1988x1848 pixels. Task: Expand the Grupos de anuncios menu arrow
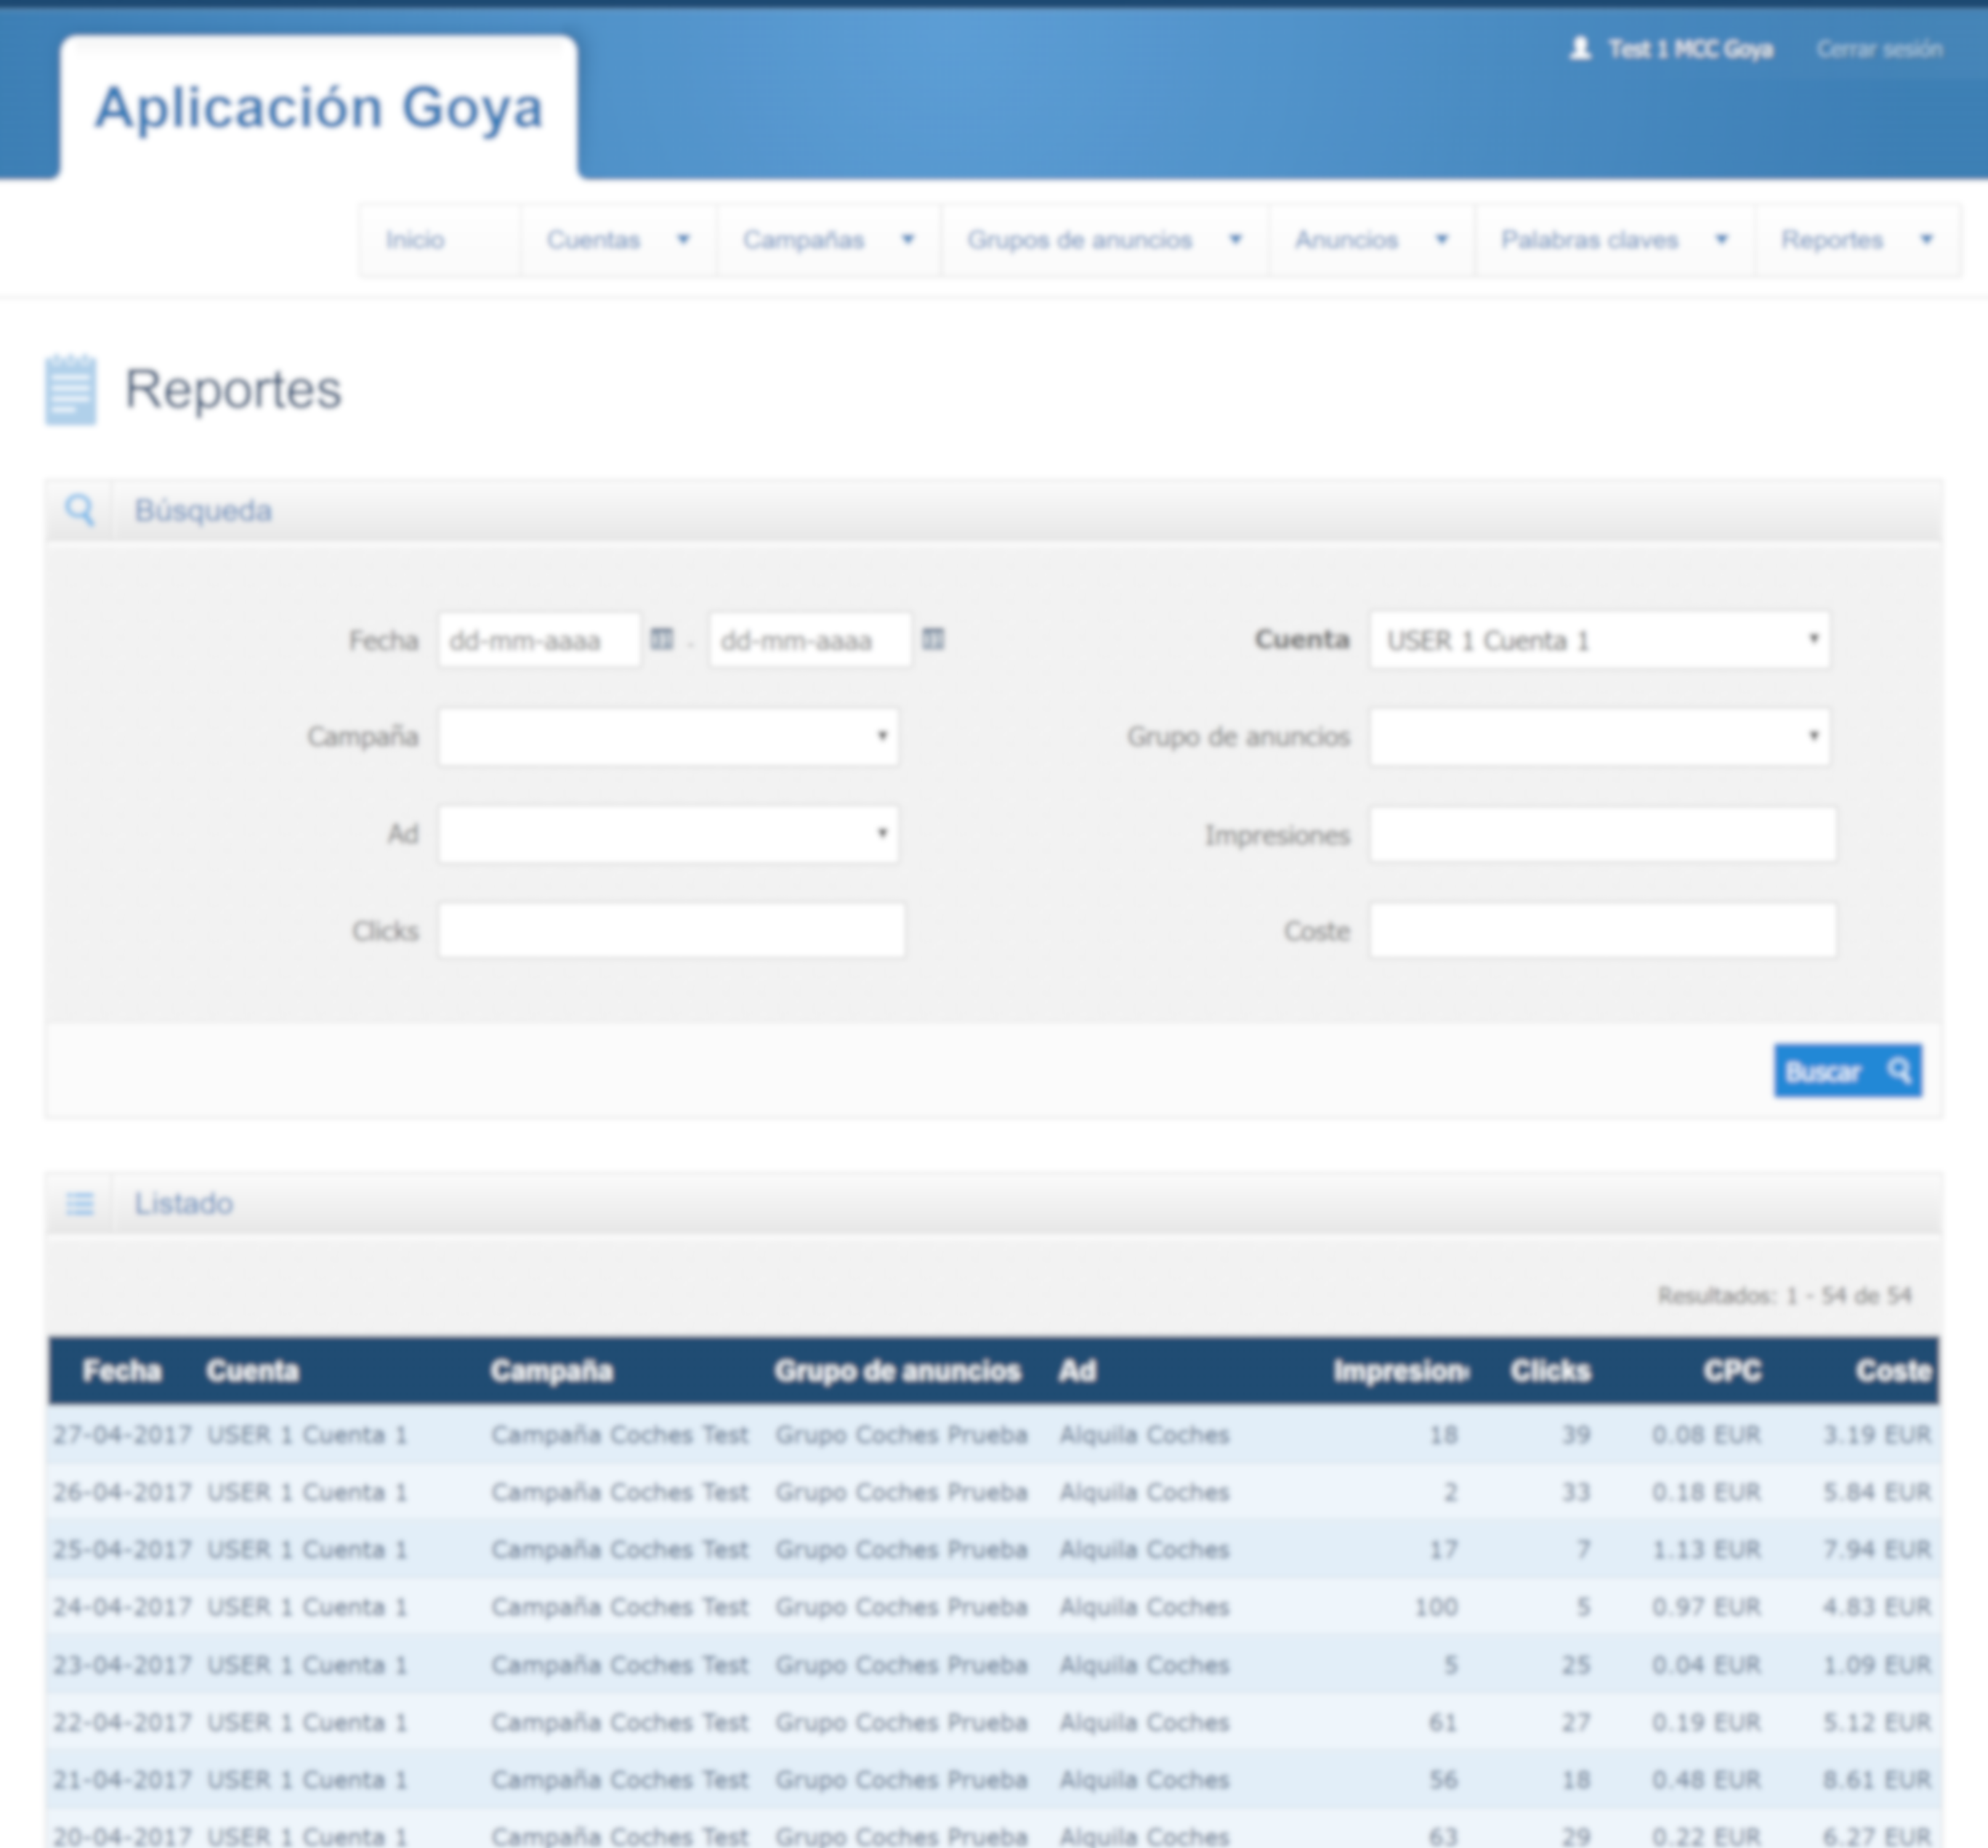(1235, 239)
